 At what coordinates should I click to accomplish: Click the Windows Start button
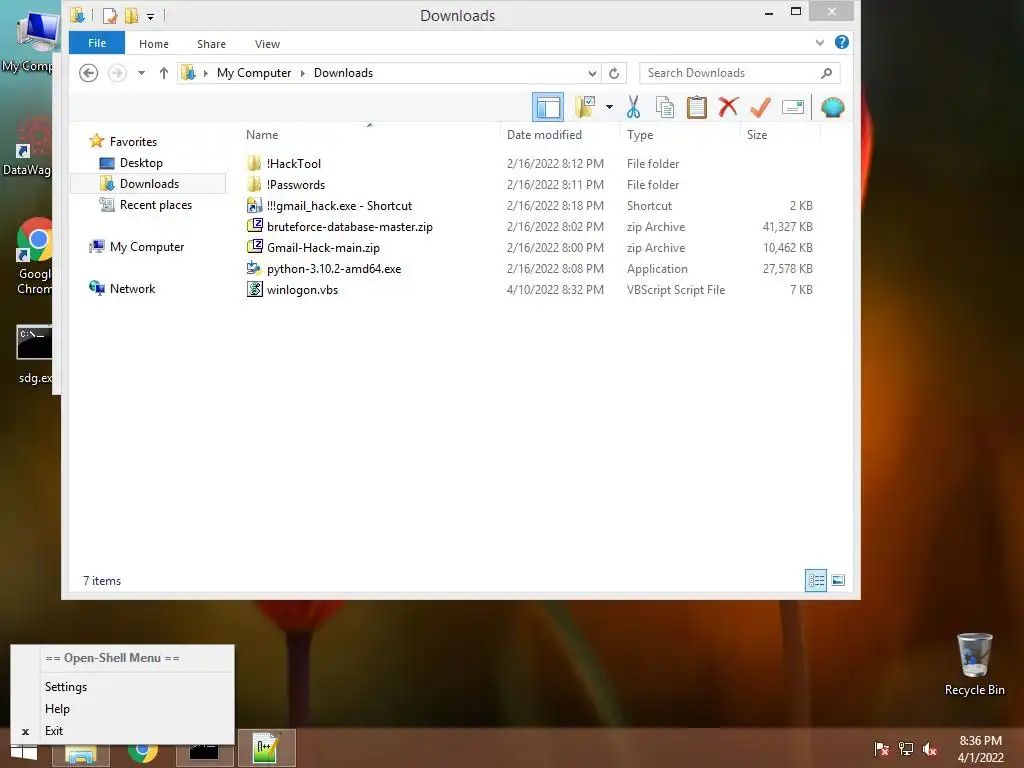pyautogui.click(x=25, y=752)
